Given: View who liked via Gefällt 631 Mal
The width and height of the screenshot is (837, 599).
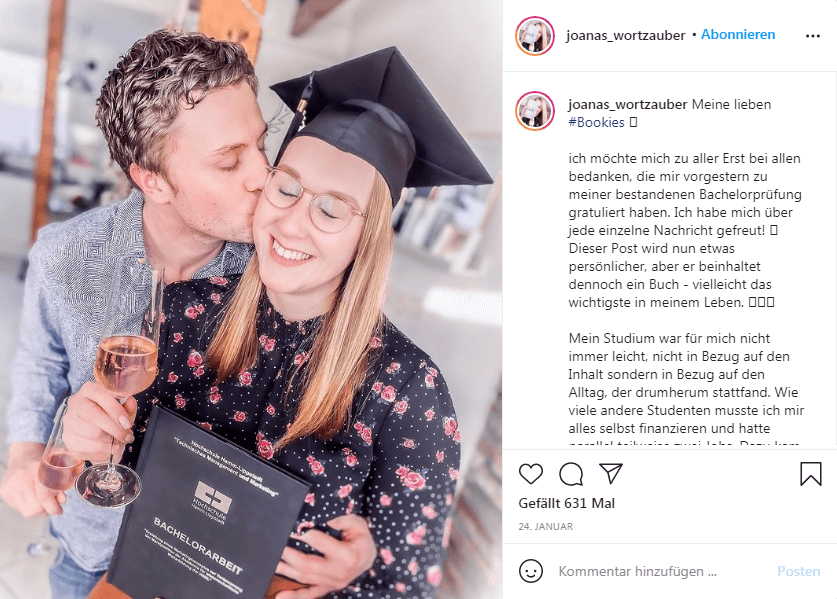Looking at the screenshot, I should 566,503.
